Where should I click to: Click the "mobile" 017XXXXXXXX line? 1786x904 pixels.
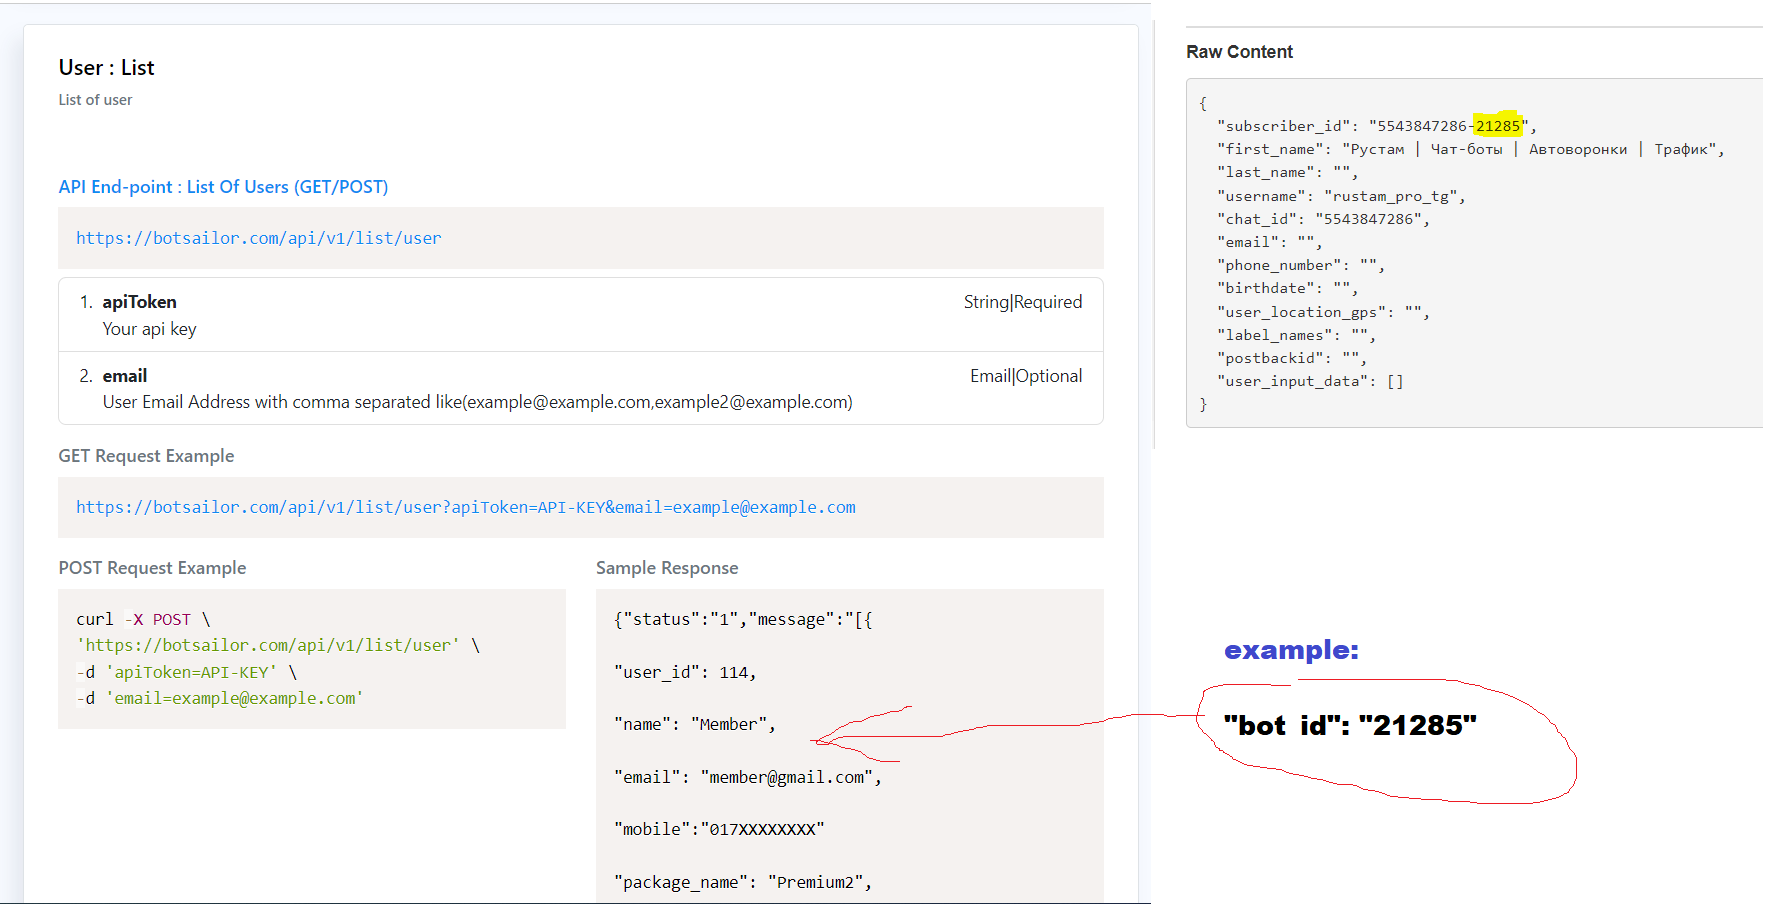[x=719, y=829]
